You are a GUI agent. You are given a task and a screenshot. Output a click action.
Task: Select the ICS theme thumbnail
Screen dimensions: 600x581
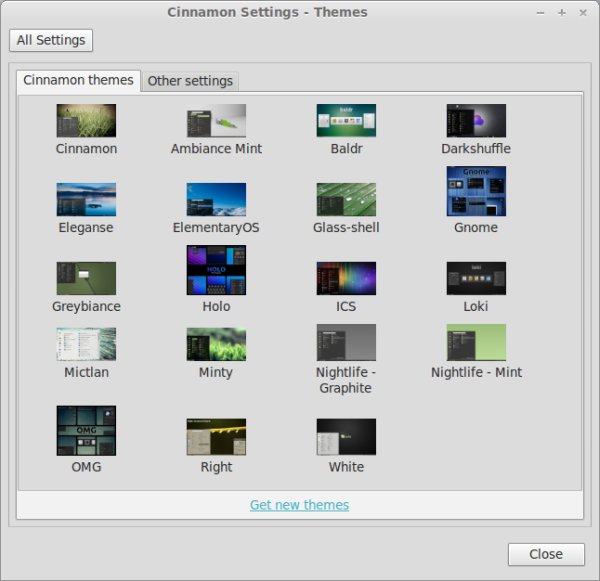346,278
